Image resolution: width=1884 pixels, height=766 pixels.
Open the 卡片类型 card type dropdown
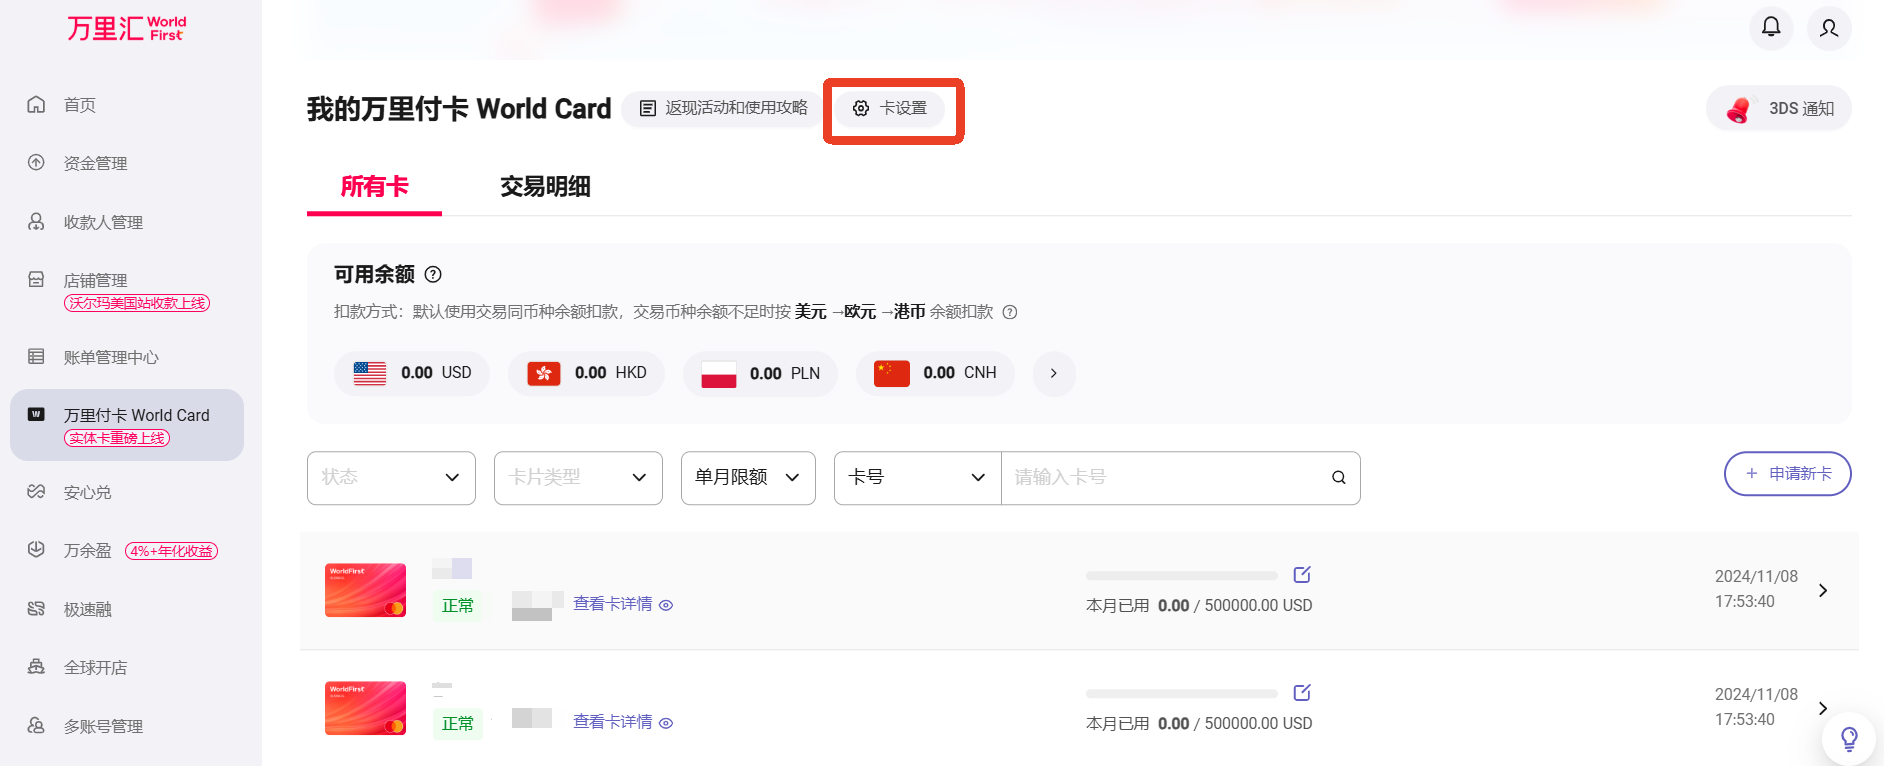tap(578, 478)
